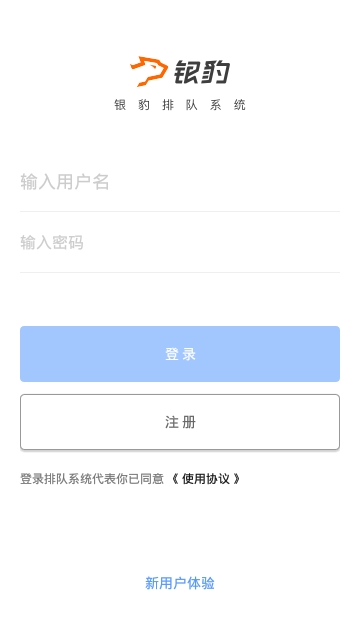360x640 pixels.
Task: Click the 银 character in the subtitle
Action: tap(120, 105)
